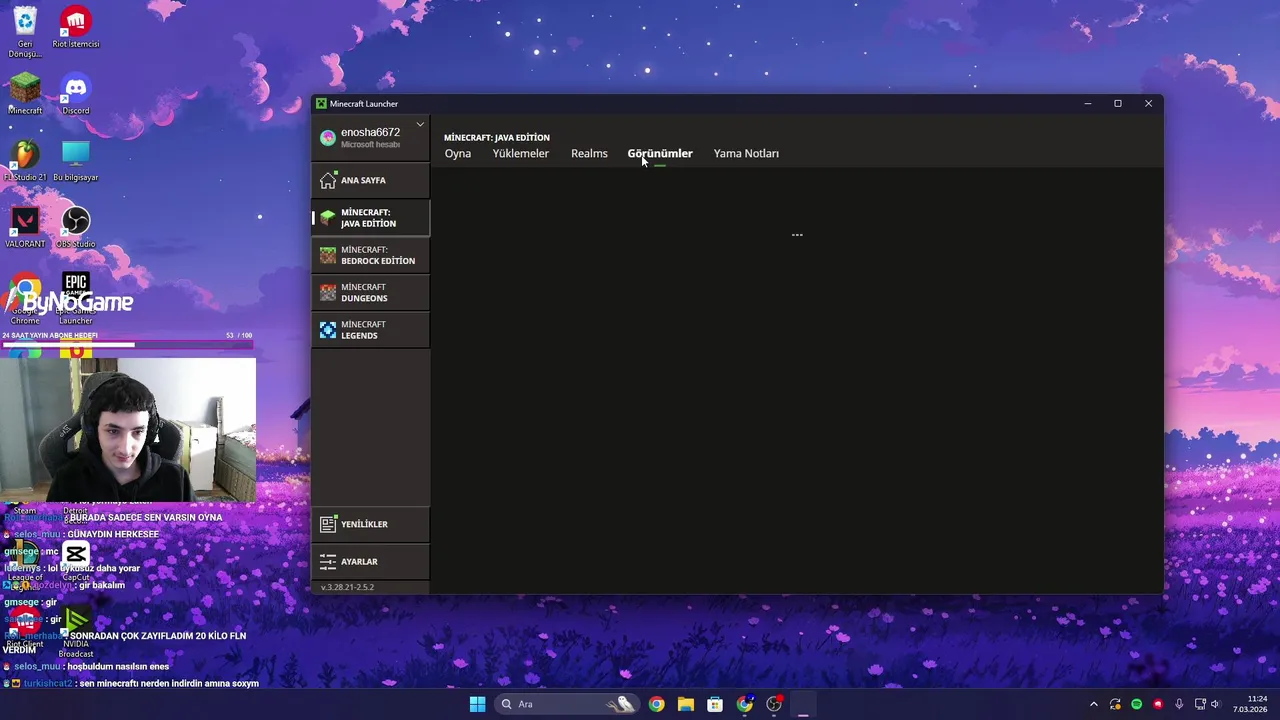Select the Recycle Bin desktop icon
Image resolution: width=1280 pixels, height=720 pixels.
25,32
